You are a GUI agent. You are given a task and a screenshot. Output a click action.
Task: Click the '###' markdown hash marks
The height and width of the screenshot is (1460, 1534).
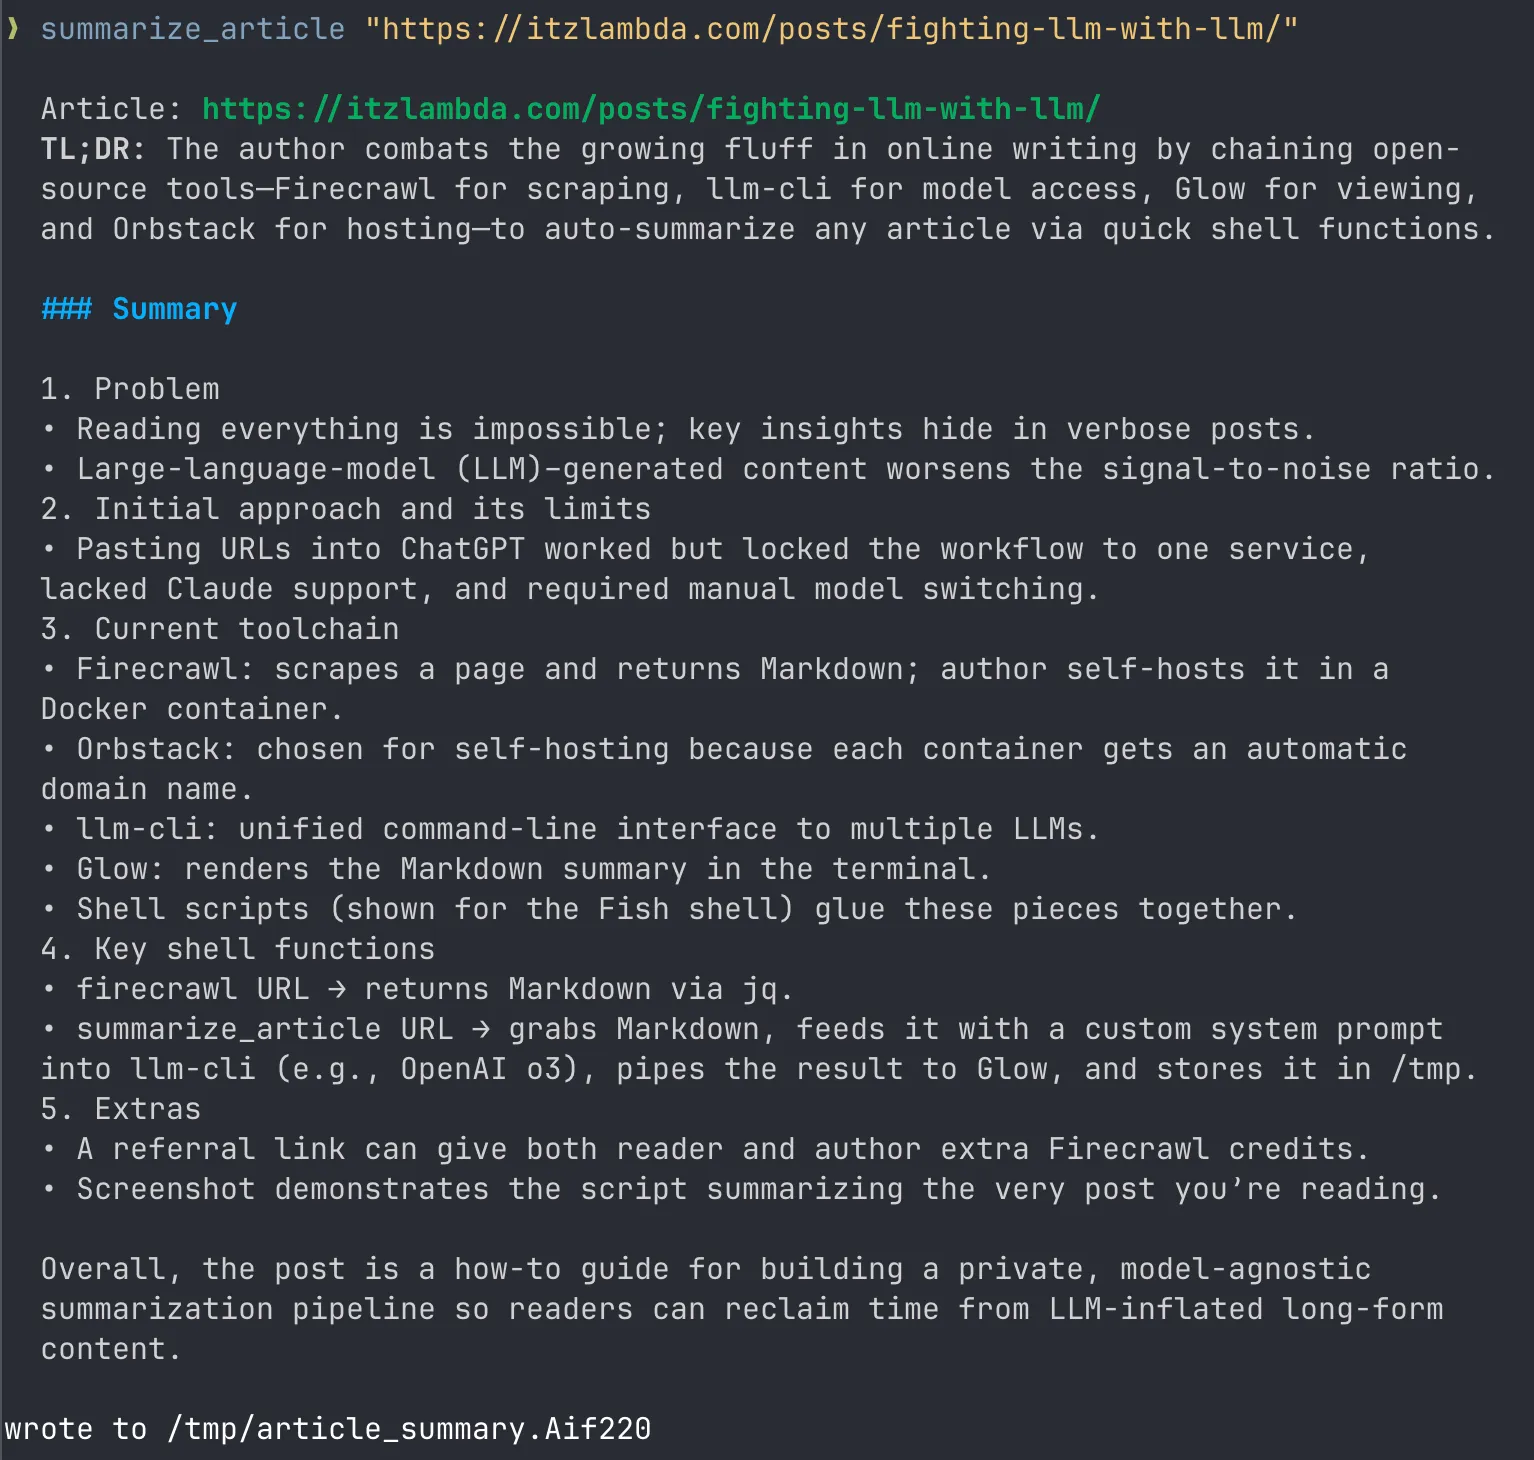tap(66, 309)
